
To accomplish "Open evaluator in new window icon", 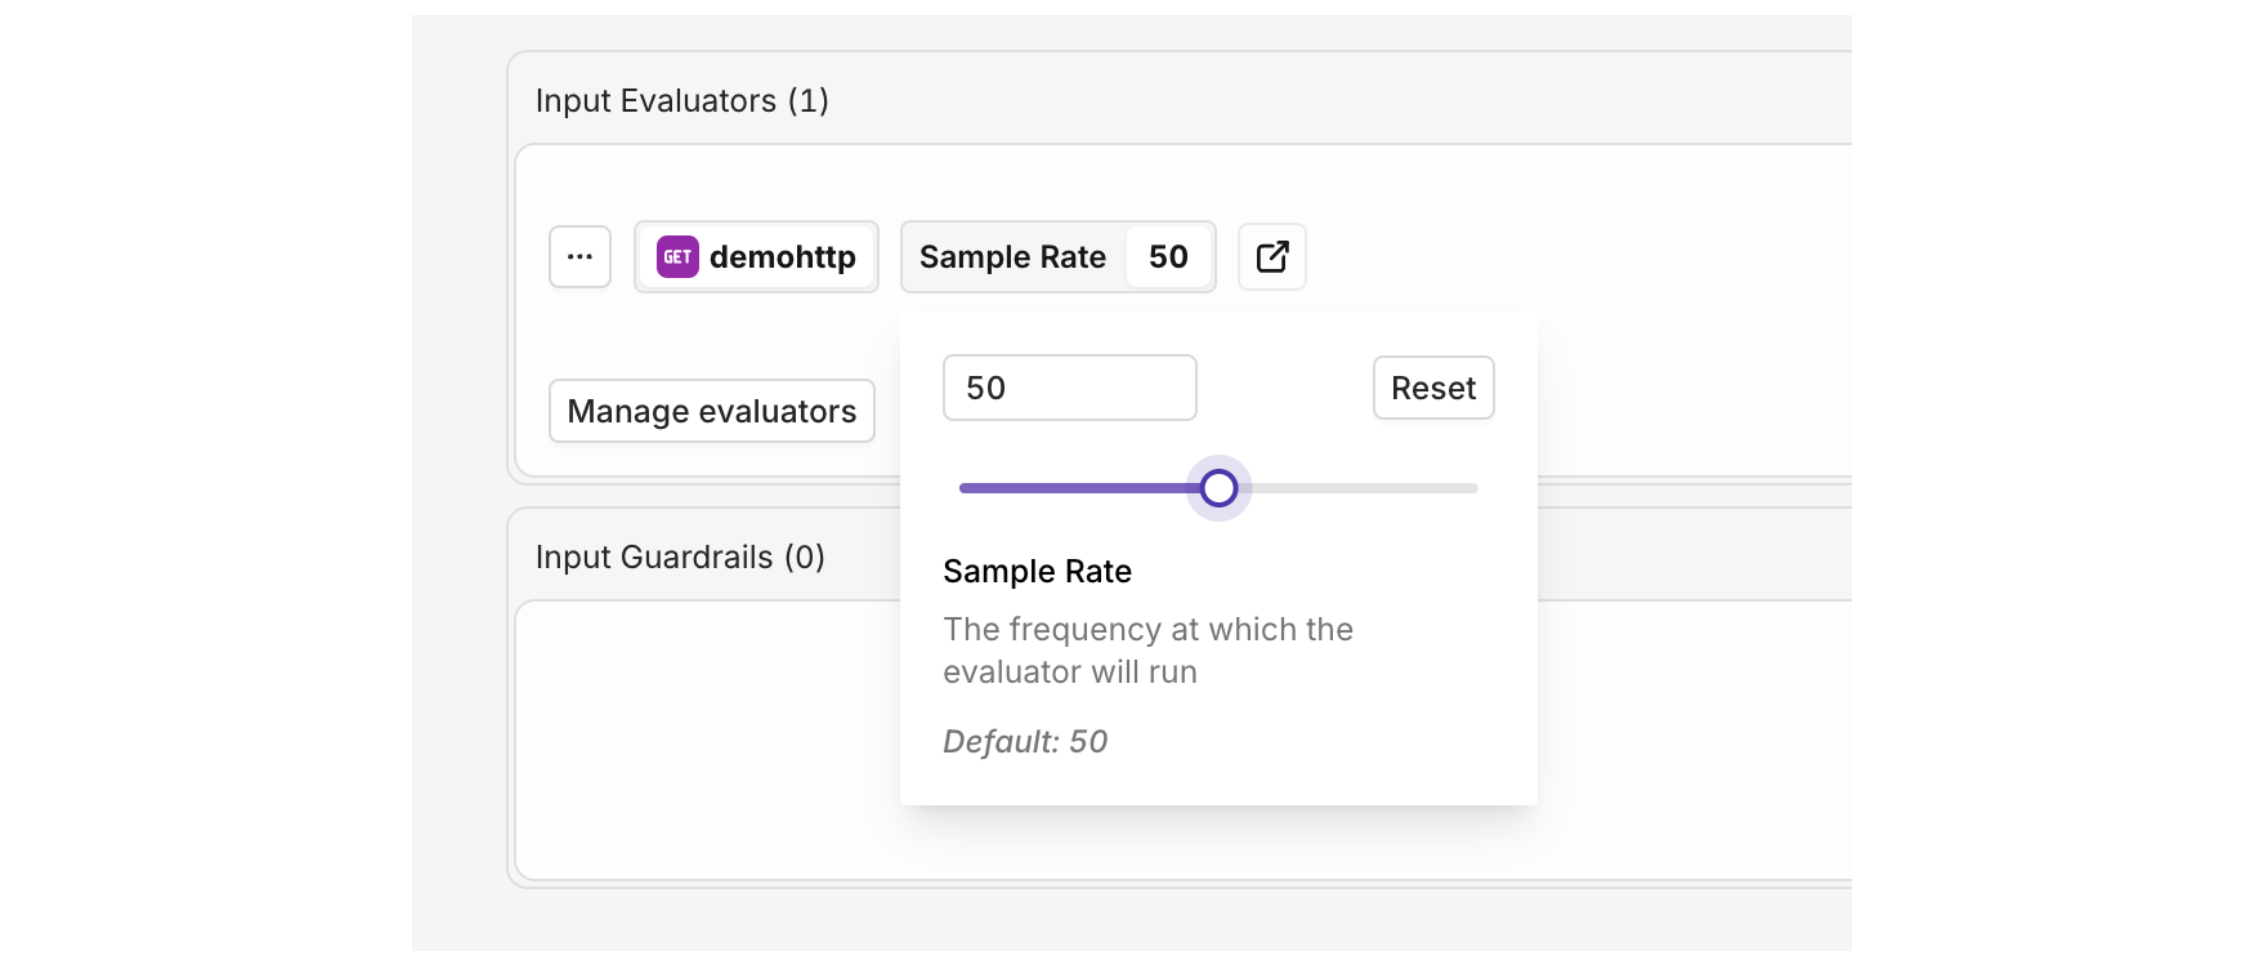I will [1272, 257].
